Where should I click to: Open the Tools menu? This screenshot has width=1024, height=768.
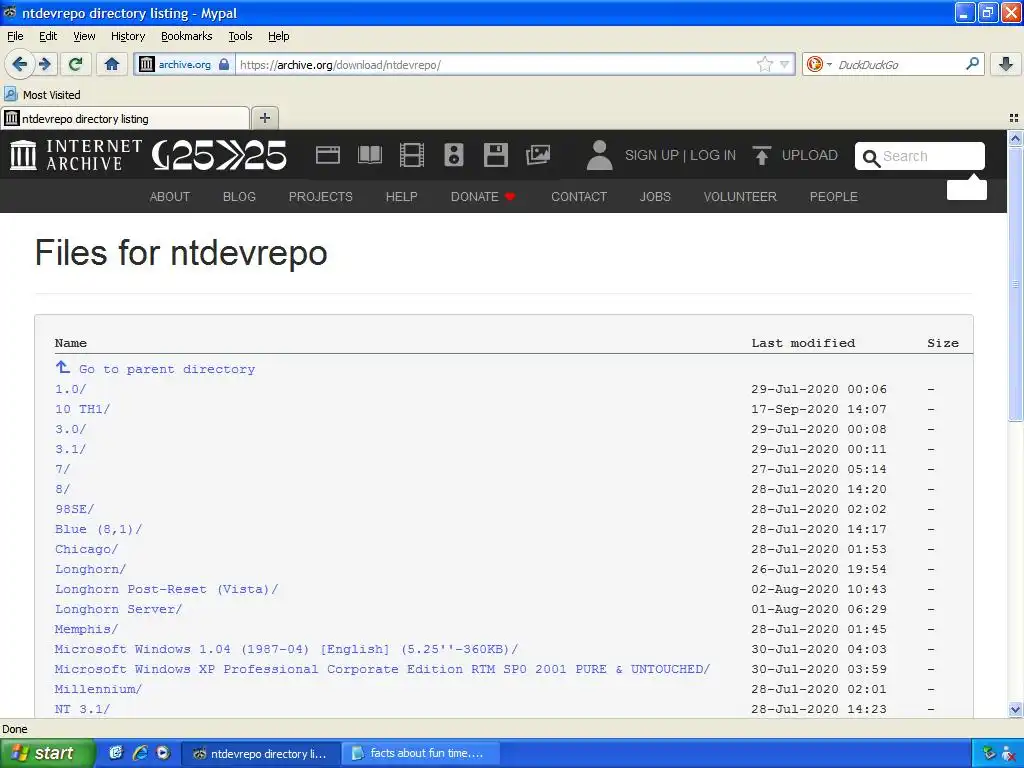(240, 36)
